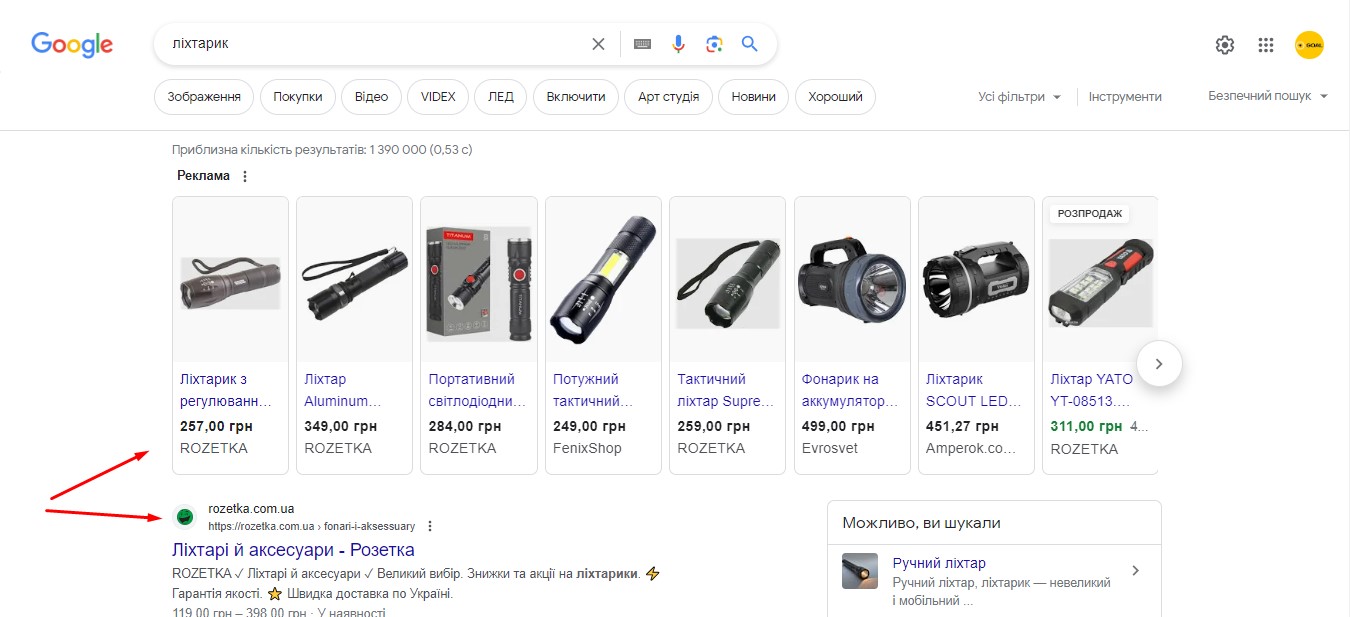Image resolution: width=1350 pixels, height=617 pixels.
Task: Switch to the Відео filter chip
Action: 371,97
